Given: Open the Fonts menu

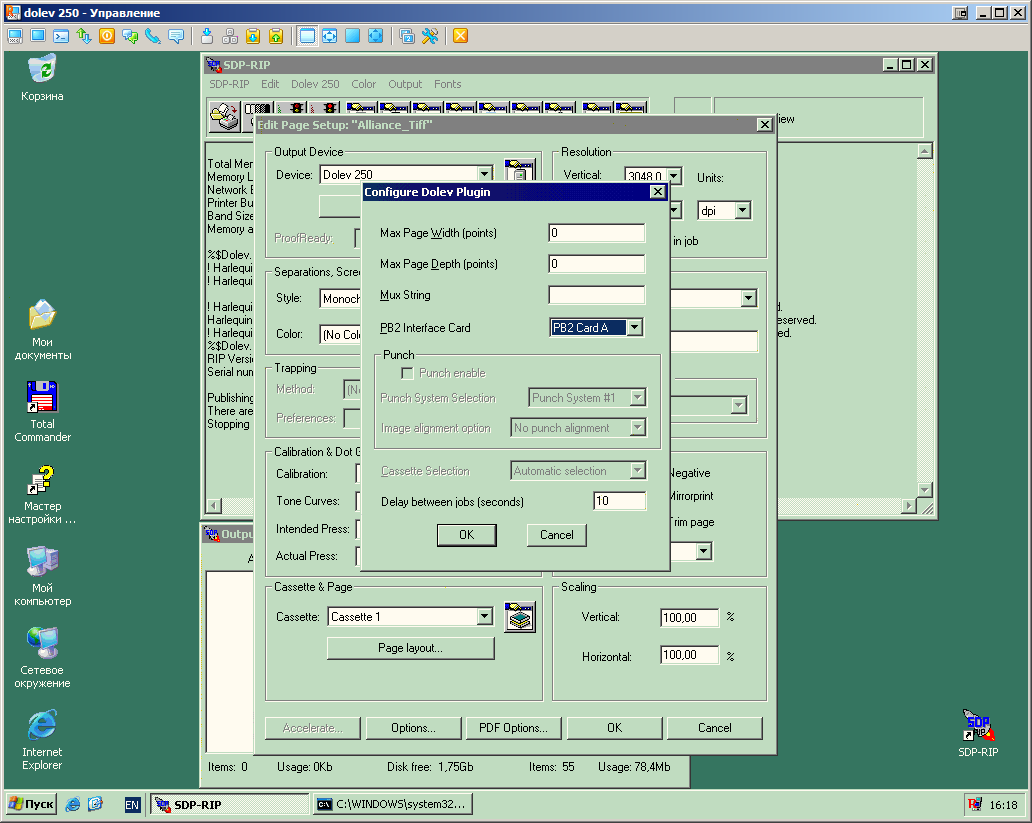Looking at the screenshot, I should tap(448, 84).
